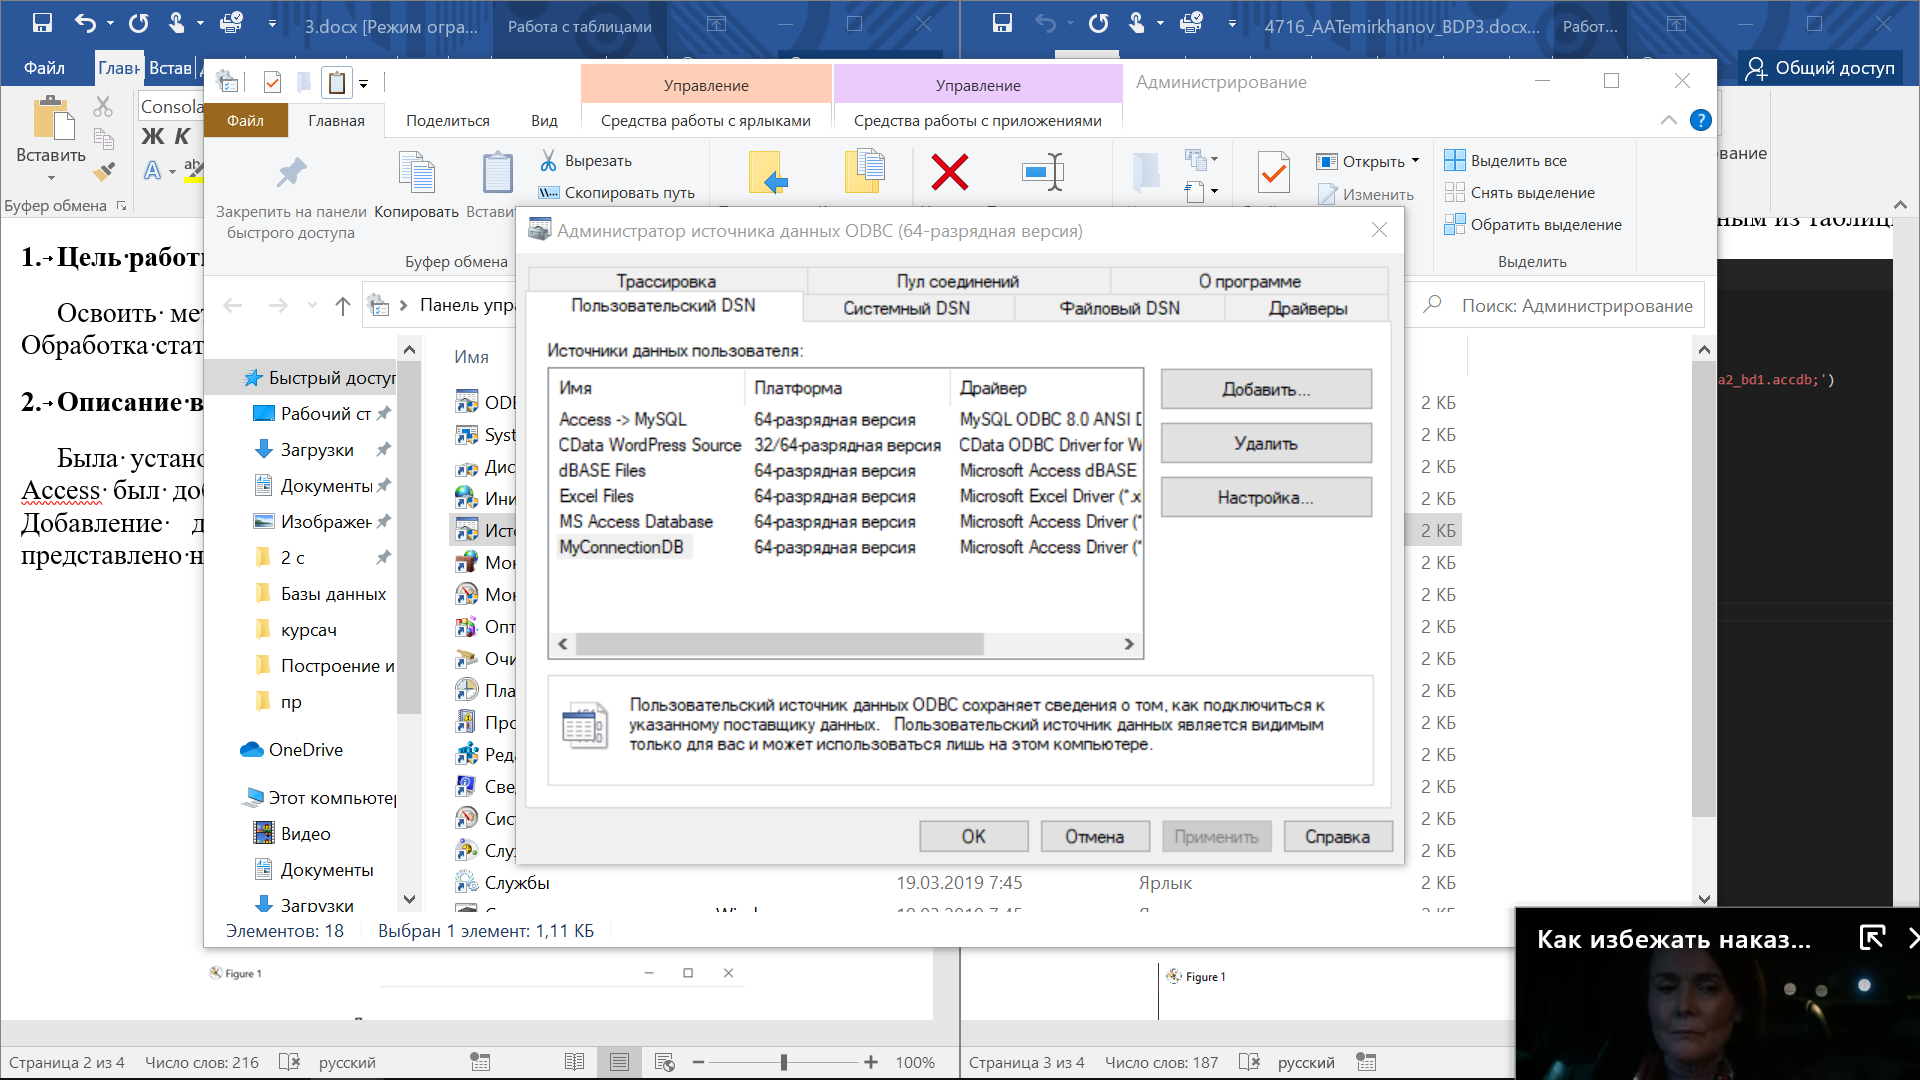Switch to Вид tab in Explorer

544,121
